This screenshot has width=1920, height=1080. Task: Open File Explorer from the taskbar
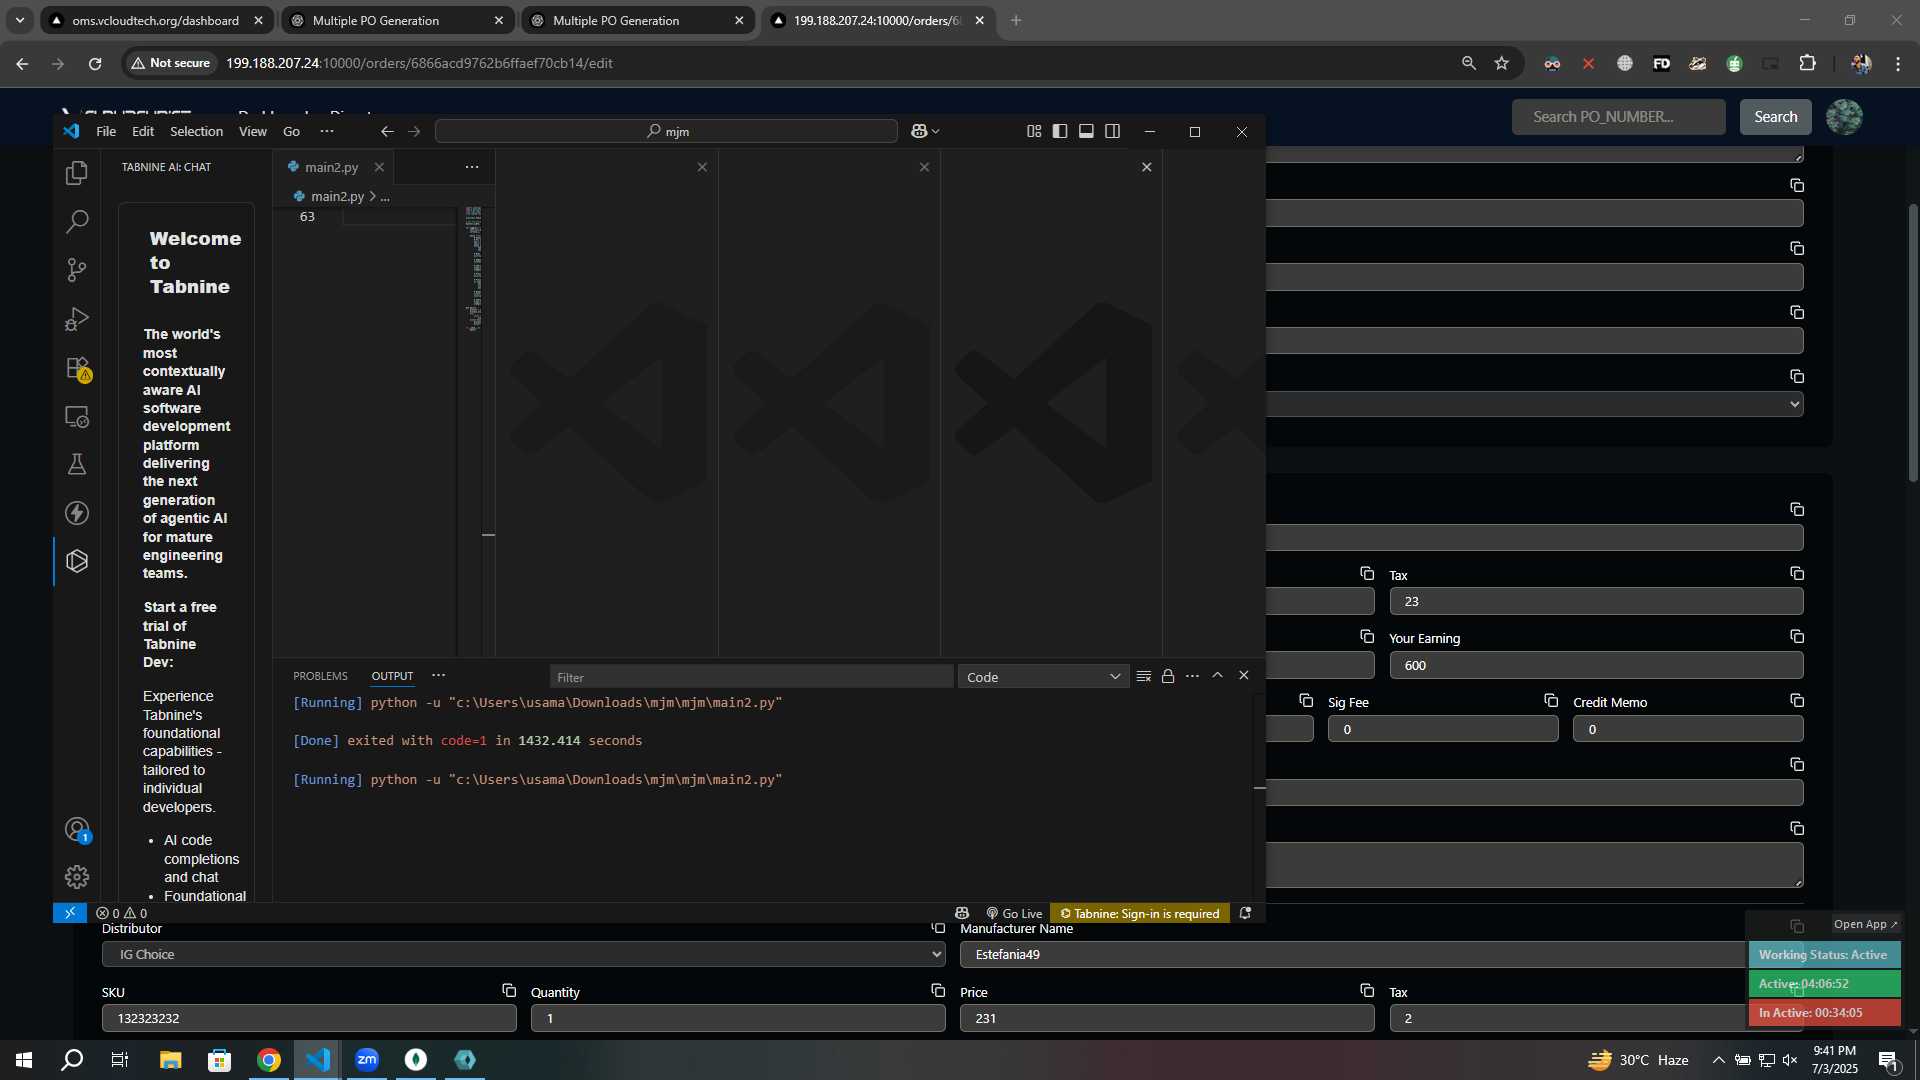170,1060
